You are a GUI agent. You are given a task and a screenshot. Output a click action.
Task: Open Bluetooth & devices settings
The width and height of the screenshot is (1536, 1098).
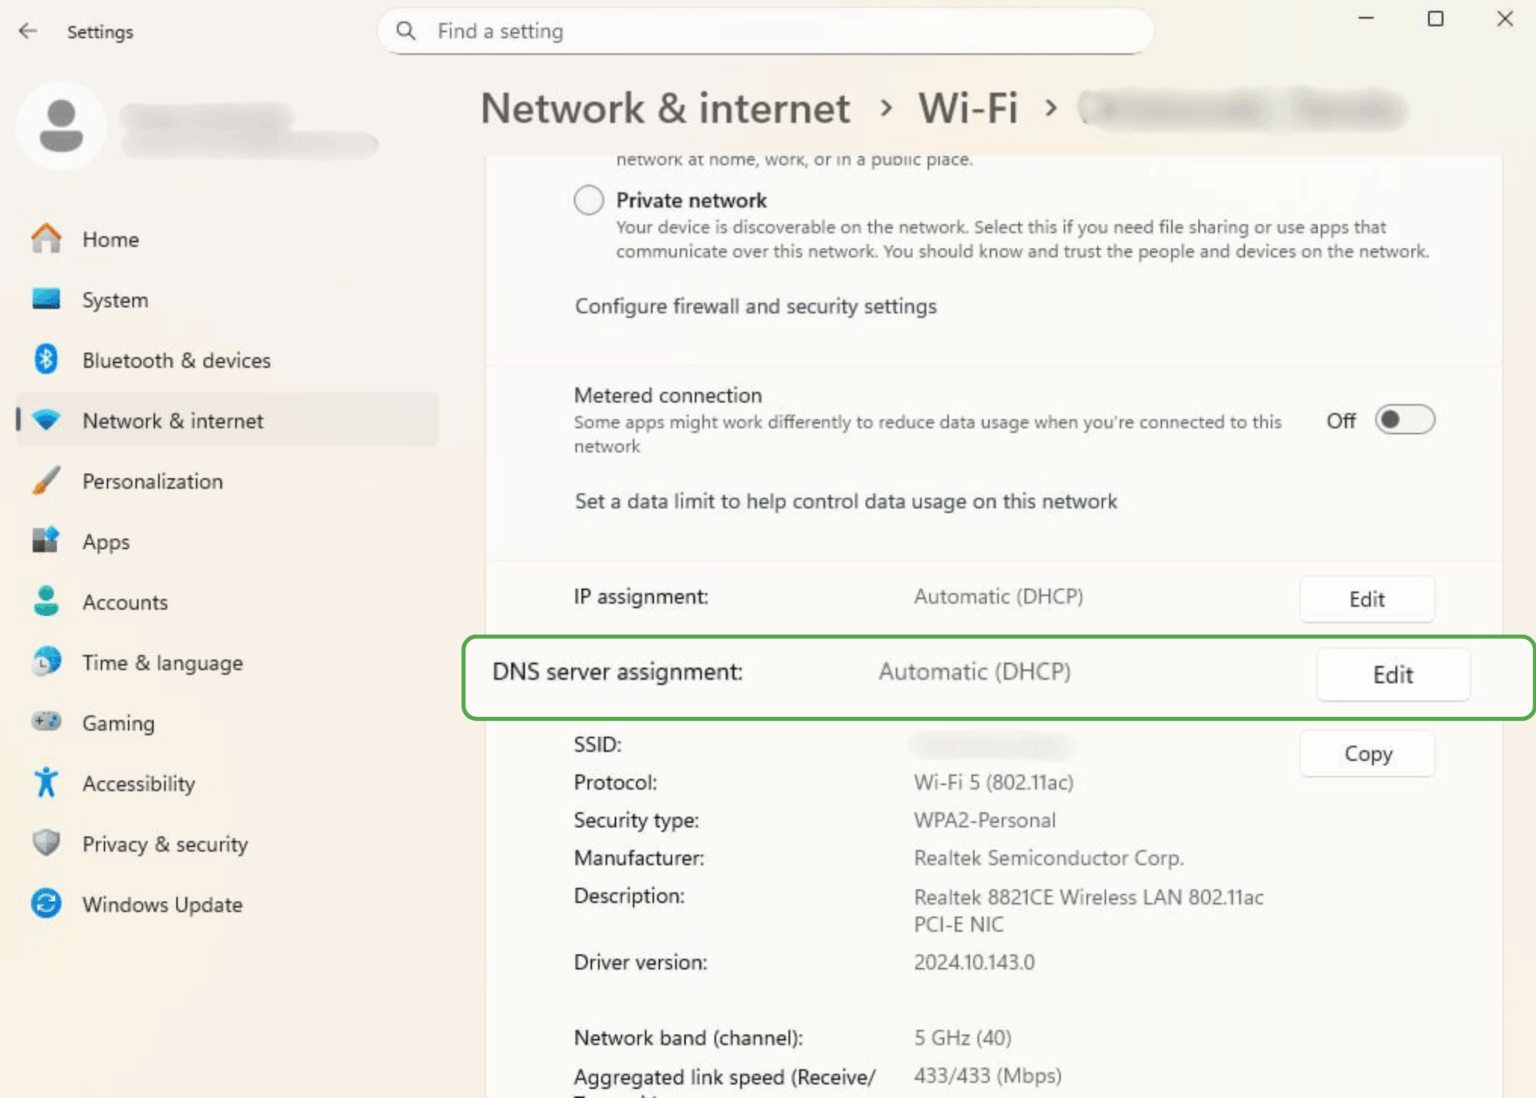[229, 359]
